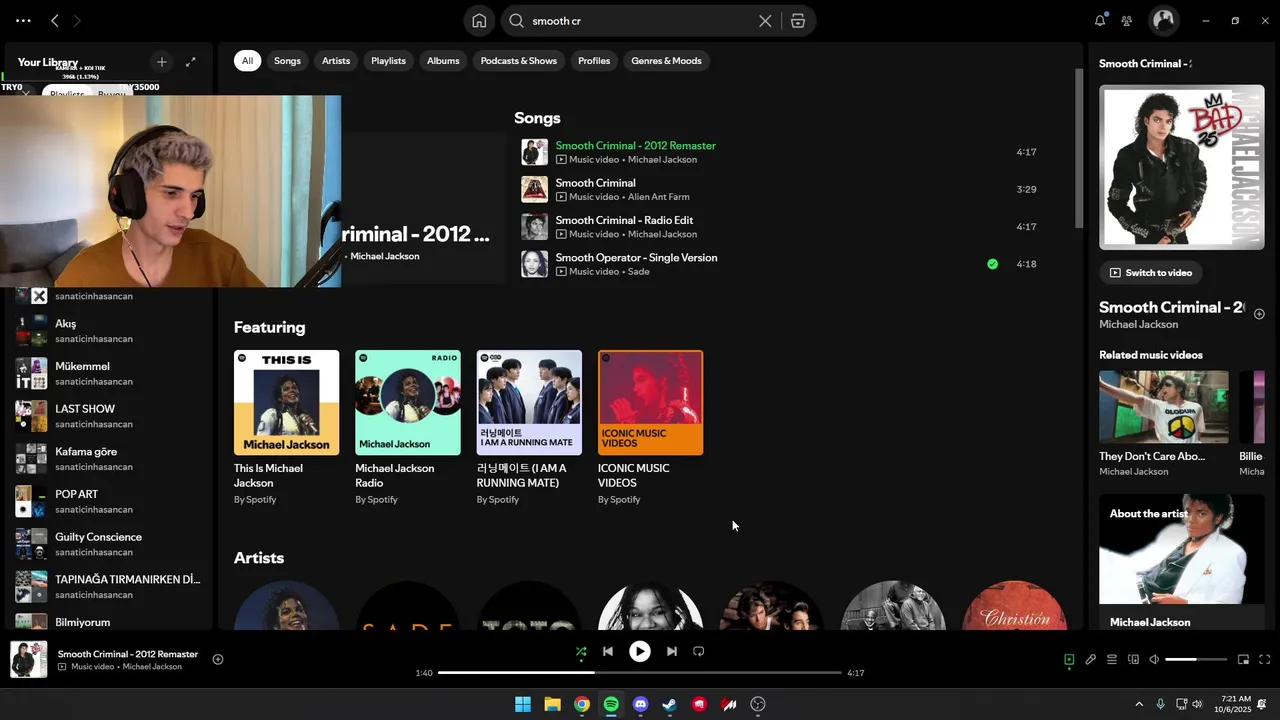Image resolution: width=1280 pixels, height=720 pixels.
Task: Open ICONIC MUSIC VIDEOS playlist
Action: [x=650, y=428]
